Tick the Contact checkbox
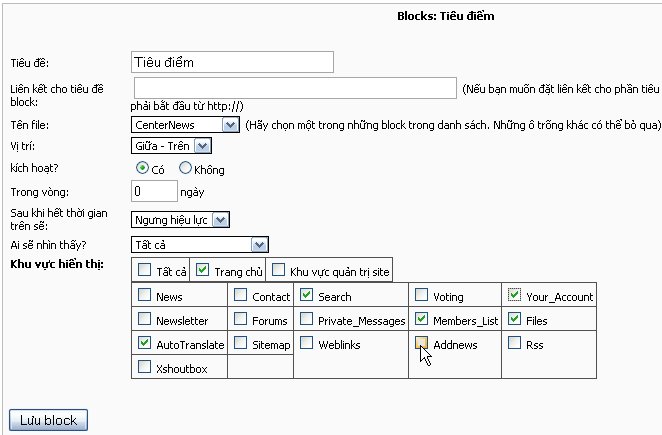Viewport: 662px width, 435px height. 240,294
